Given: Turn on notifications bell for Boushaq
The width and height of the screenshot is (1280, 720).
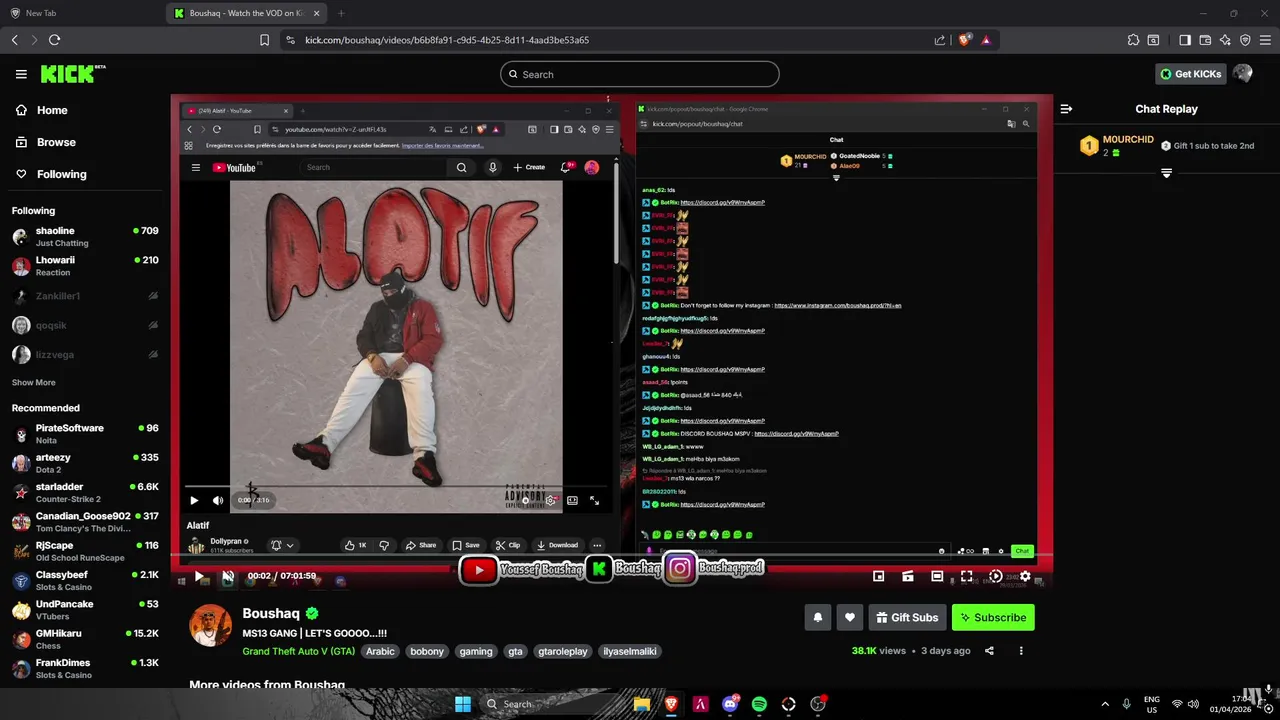Looking at the screenshot, I should pyautogui.click(x=818, y=617).
